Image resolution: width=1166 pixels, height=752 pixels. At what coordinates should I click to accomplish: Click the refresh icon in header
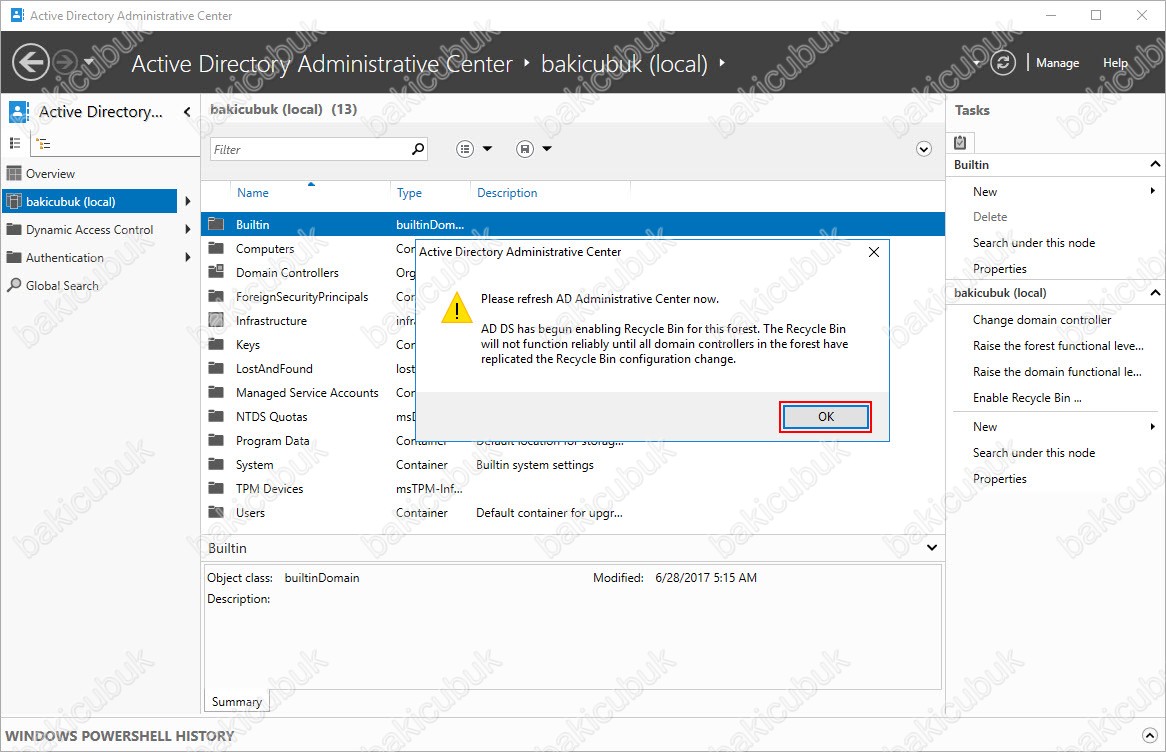click(x=1003, y=62)
